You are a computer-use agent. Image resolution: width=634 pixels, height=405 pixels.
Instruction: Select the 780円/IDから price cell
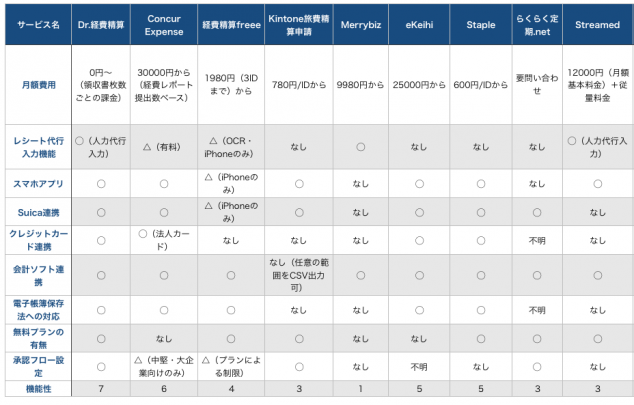tap(299, 85)
